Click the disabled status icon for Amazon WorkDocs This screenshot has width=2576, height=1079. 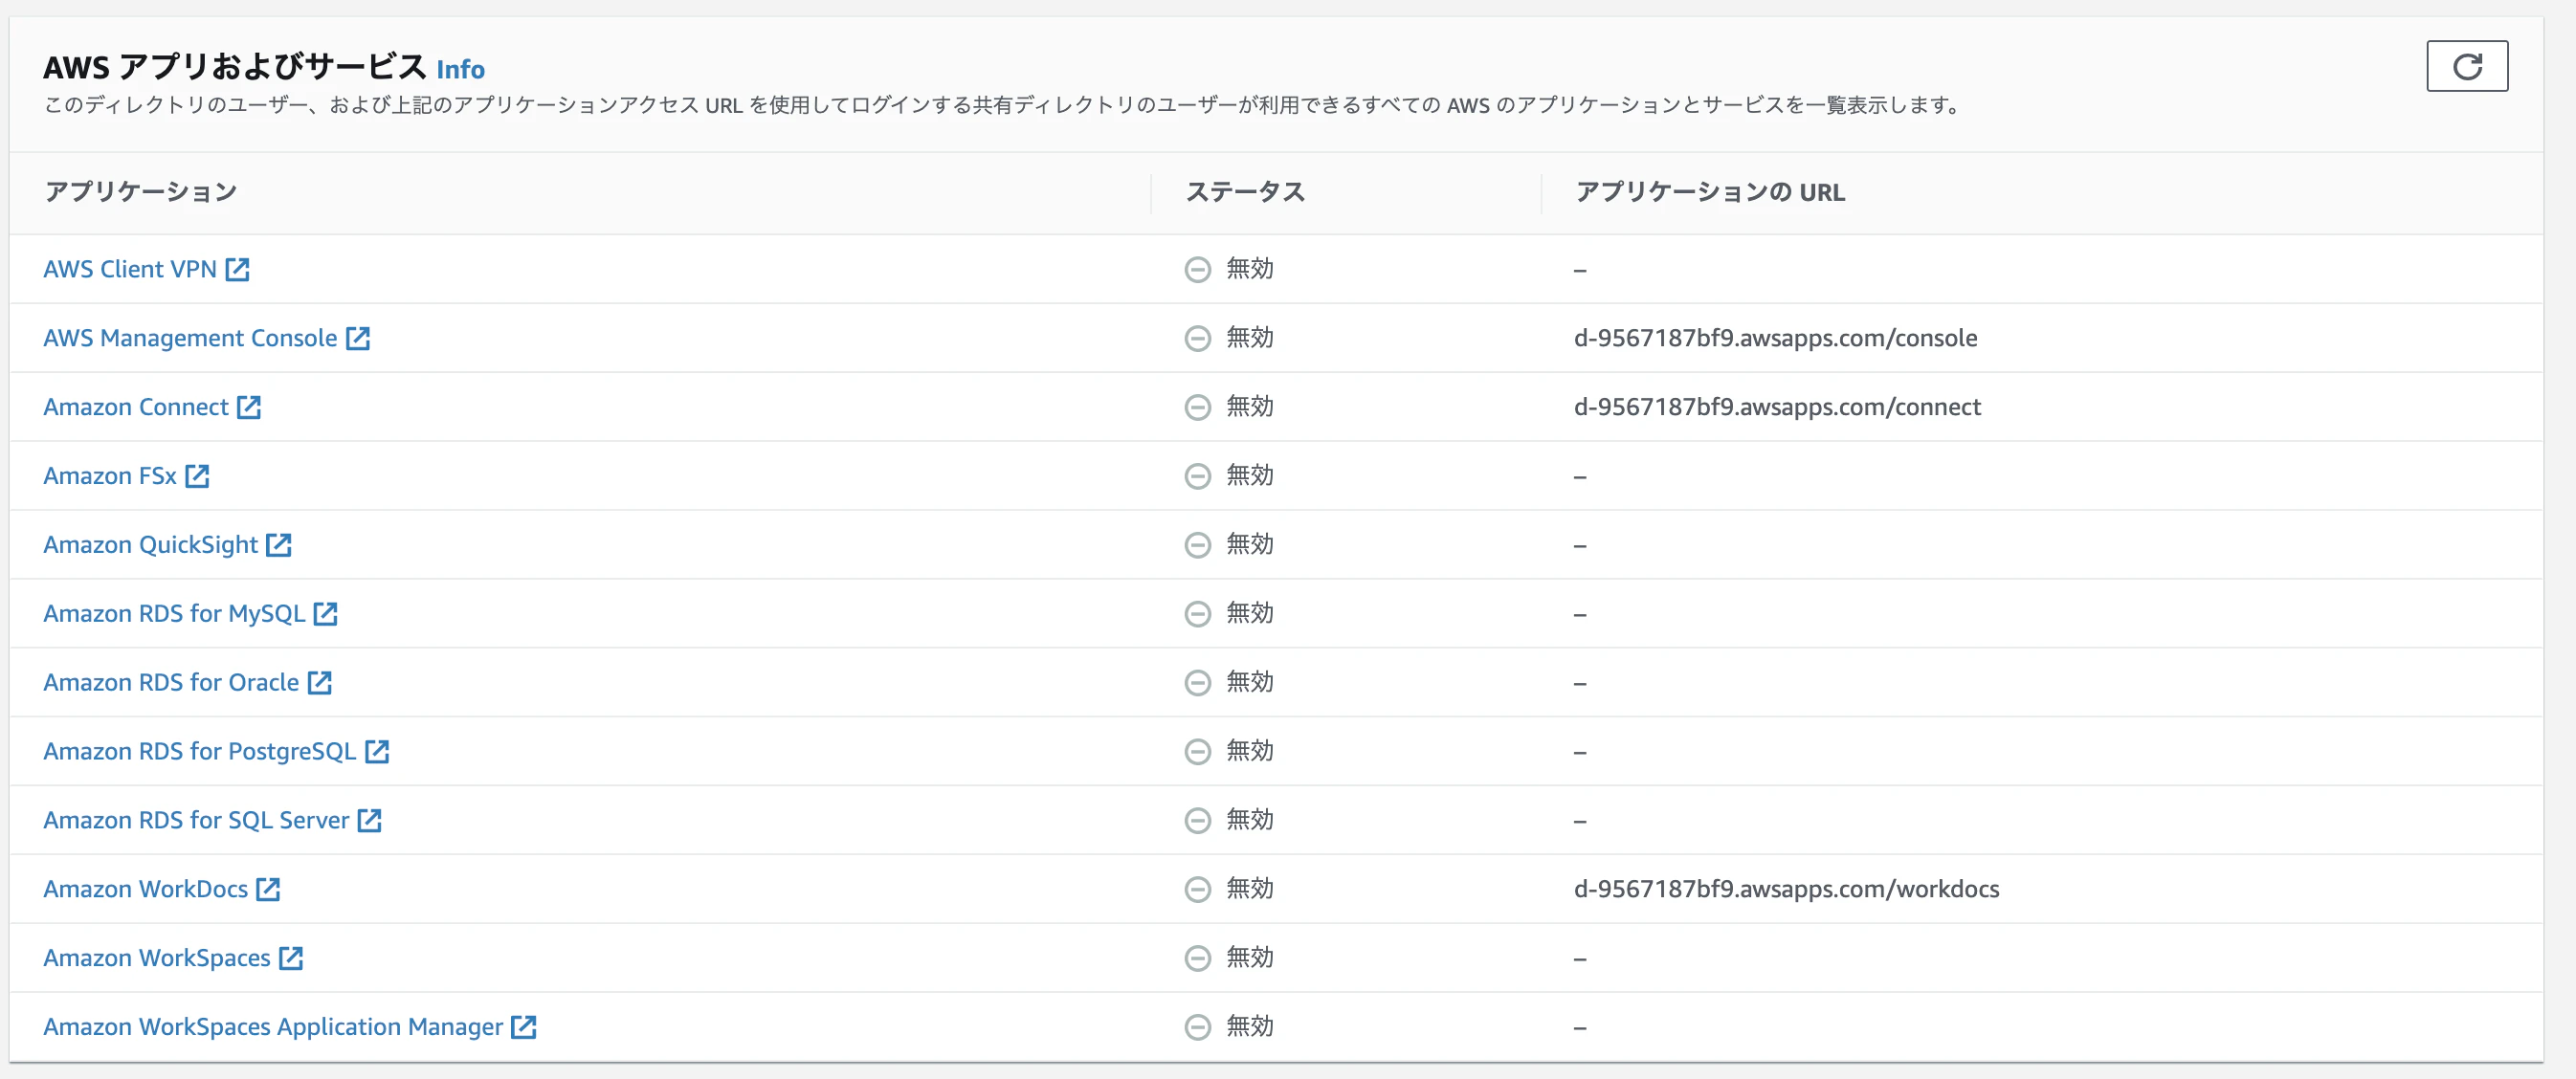point(1197,890)
